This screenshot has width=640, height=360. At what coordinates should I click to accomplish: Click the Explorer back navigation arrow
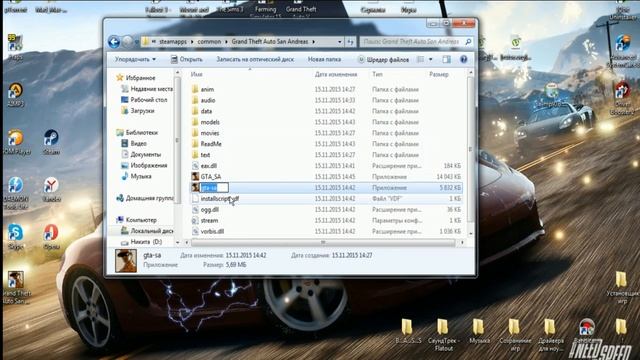click(x=114, y=42)
